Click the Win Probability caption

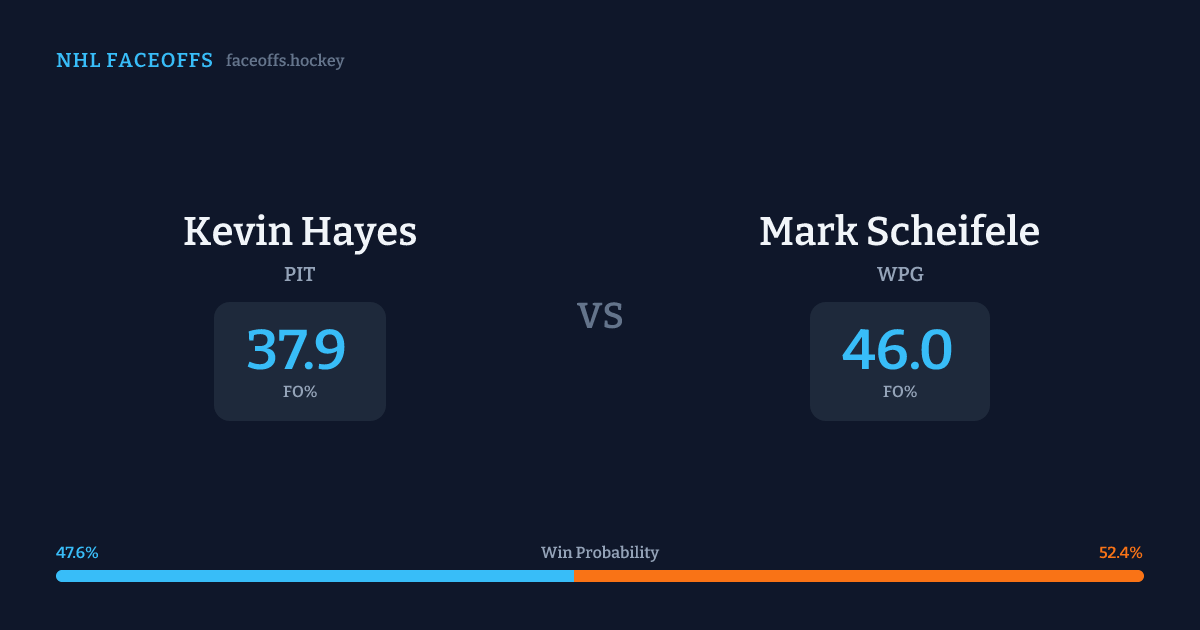click(x=600, y=553)
